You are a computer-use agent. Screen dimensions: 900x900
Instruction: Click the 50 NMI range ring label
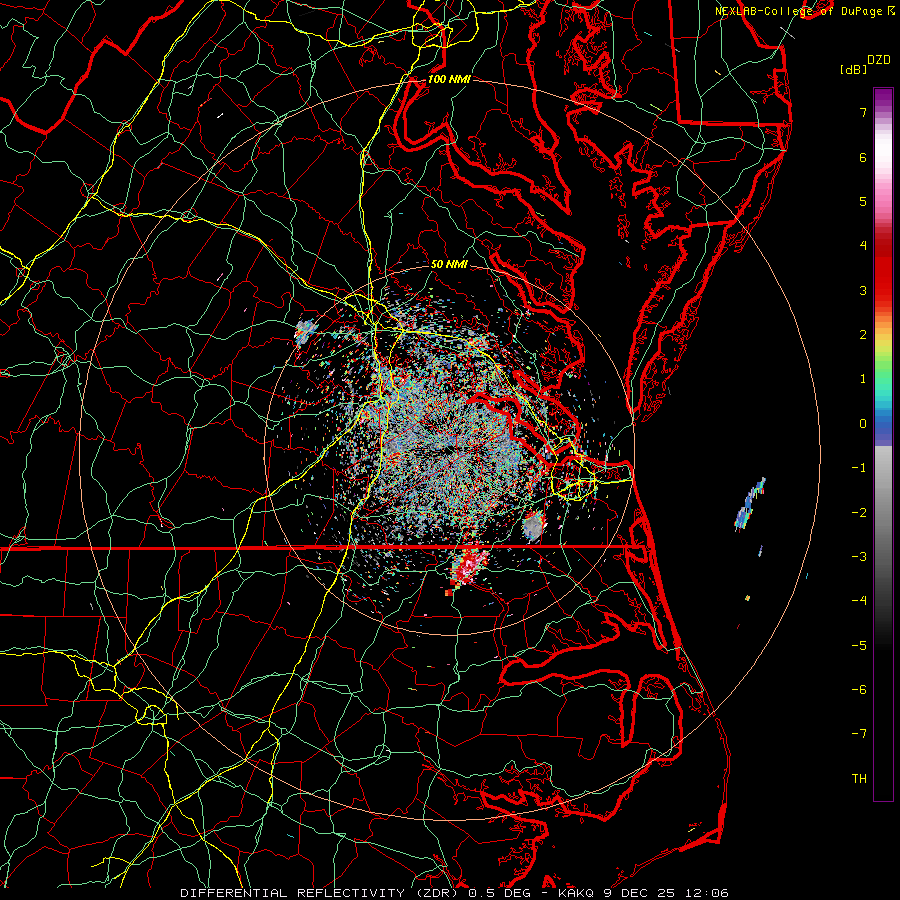pyautogui.click(x=449, y=264)
